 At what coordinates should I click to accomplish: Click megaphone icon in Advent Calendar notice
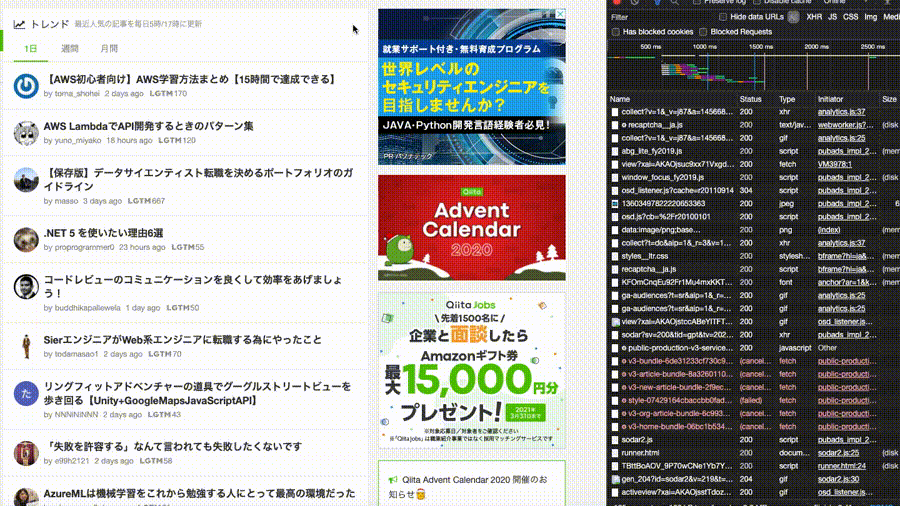tap(393, 480)
